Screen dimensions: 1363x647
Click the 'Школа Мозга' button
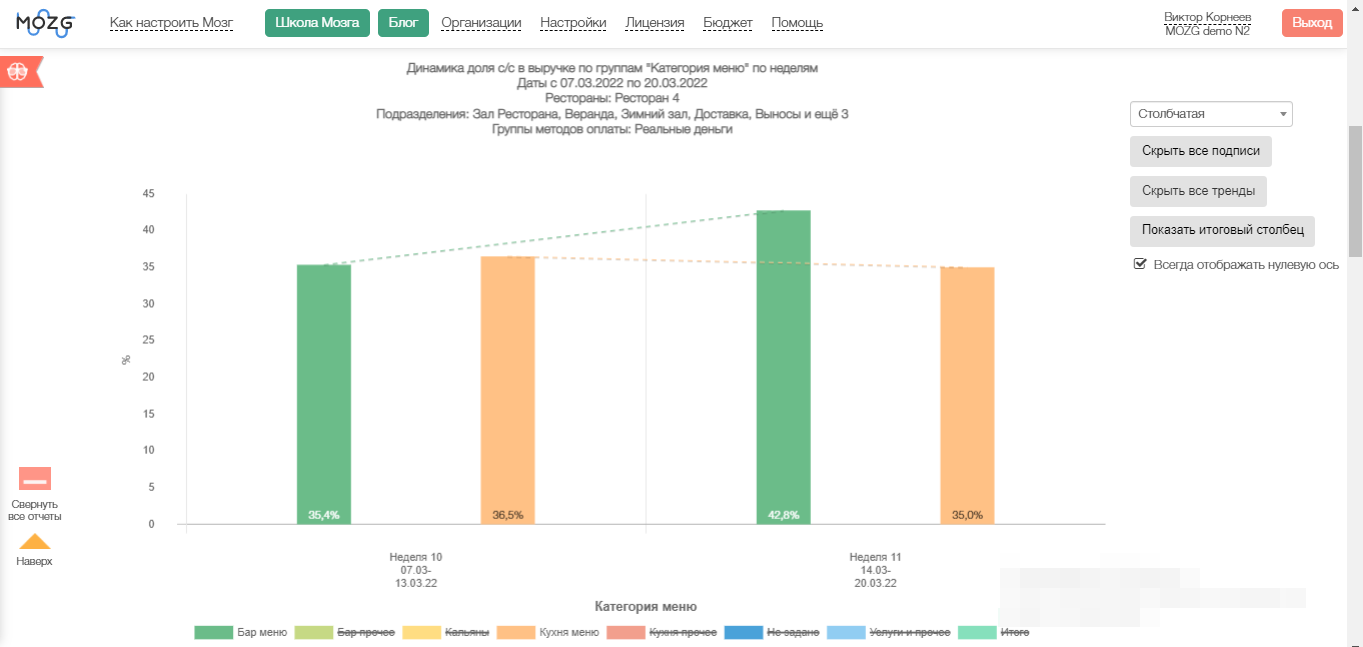click(317, 23)
